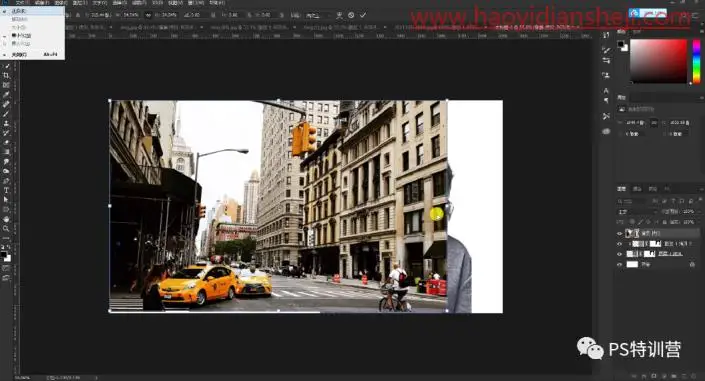The image size is (705, 381).
Task: Select the Crop tool
Action: (7, 76)
